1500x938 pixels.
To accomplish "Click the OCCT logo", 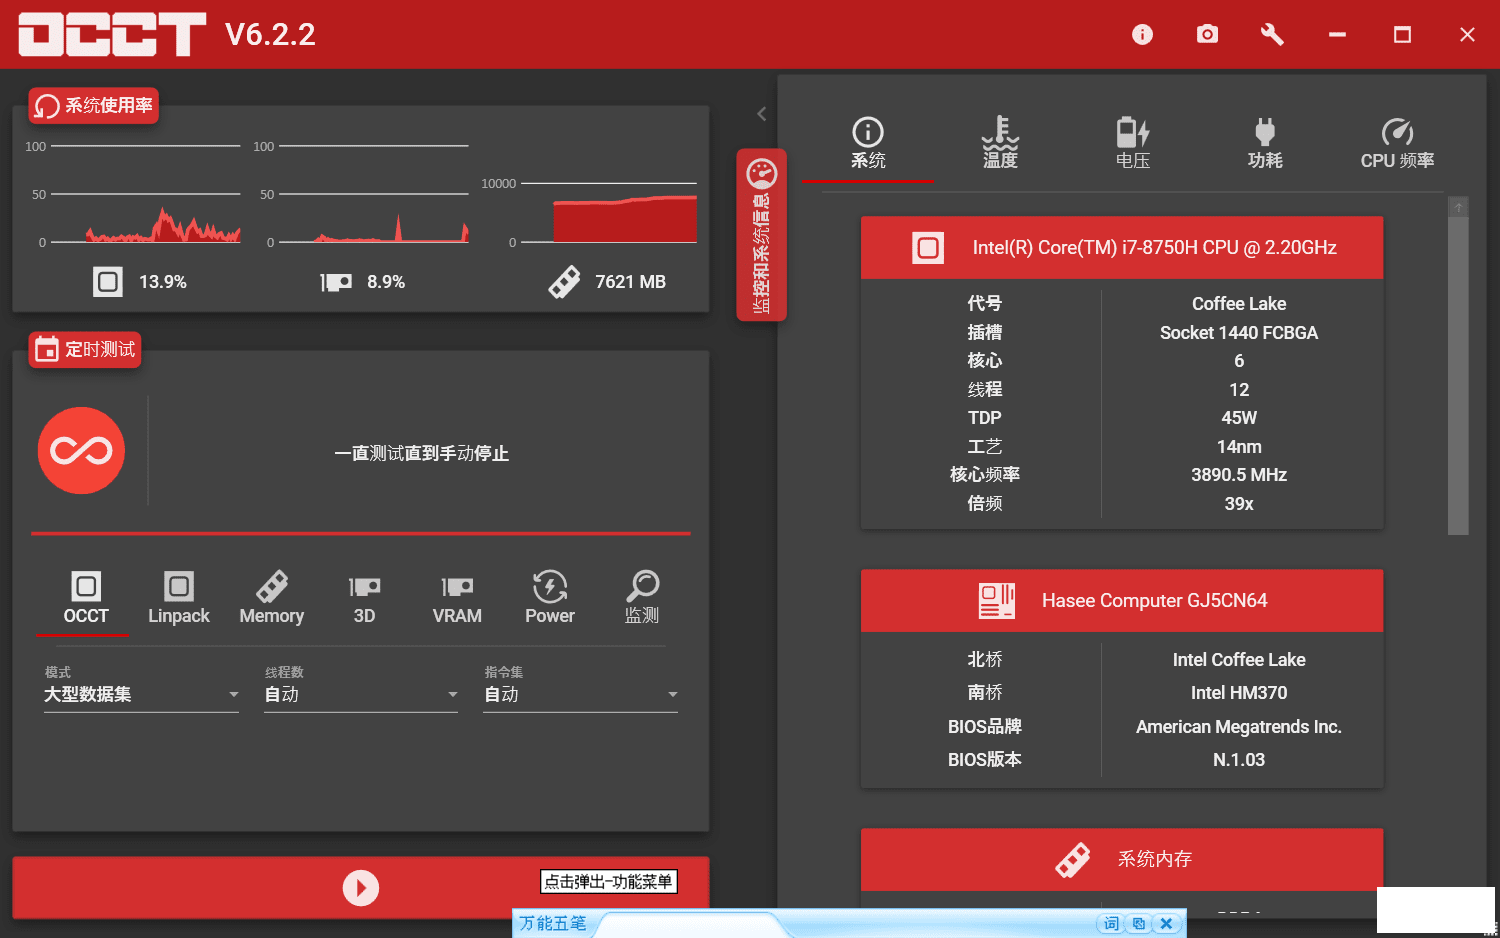I will pos(112,34).
